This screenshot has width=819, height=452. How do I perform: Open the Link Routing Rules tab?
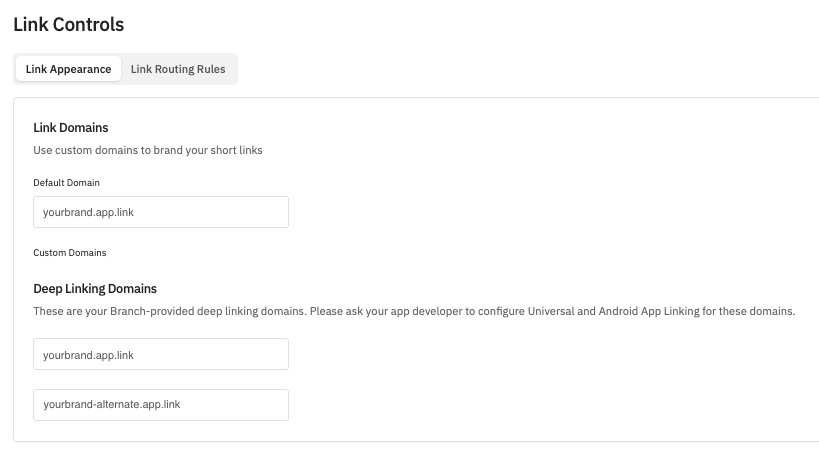click(178, 69)
